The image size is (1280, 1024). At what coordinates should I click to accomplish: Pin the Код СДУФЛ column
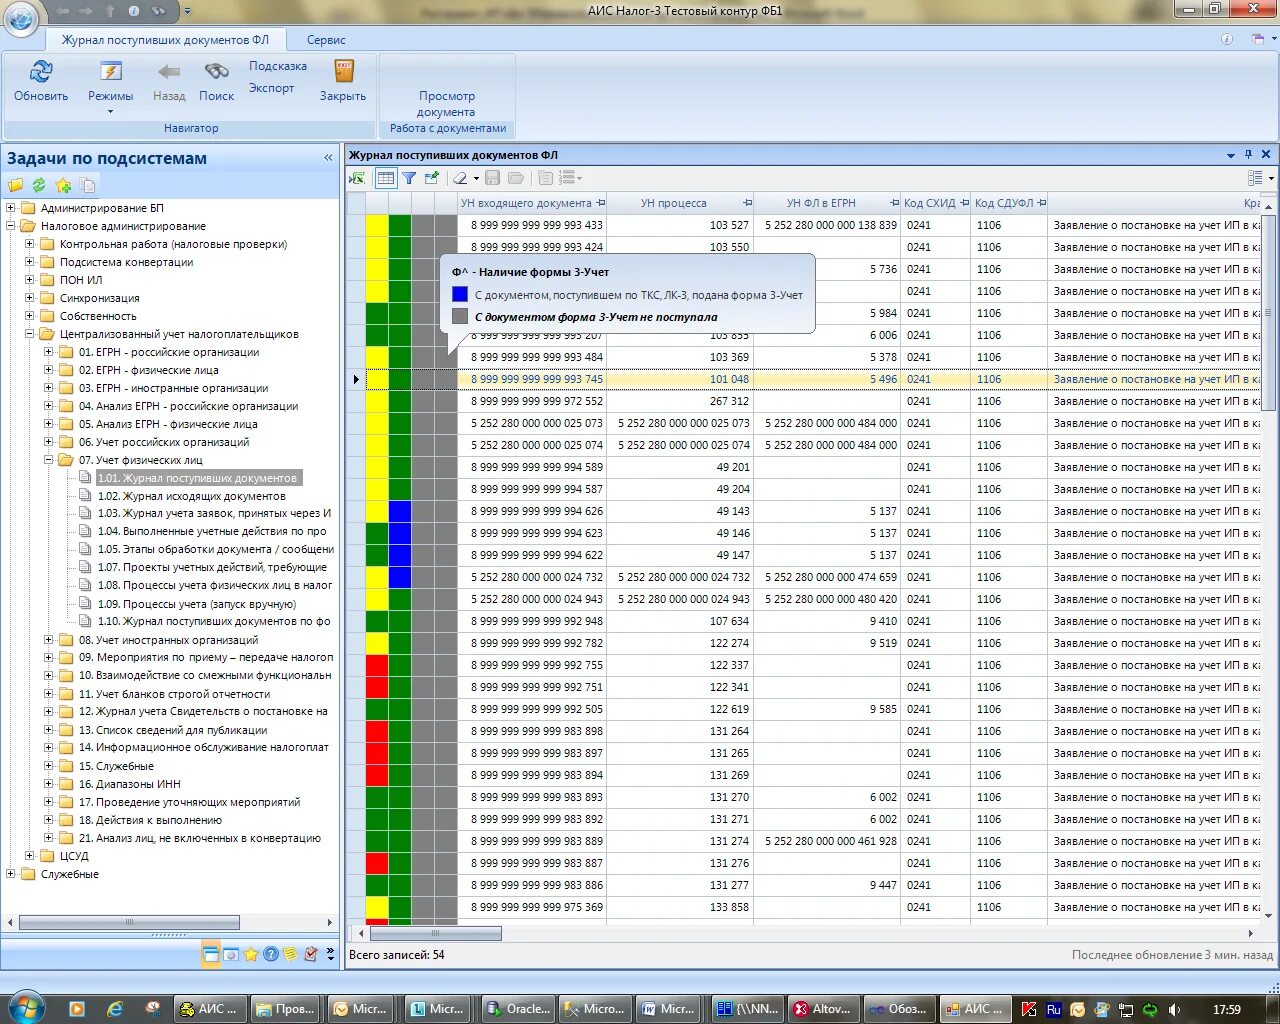click(1042, 203)
